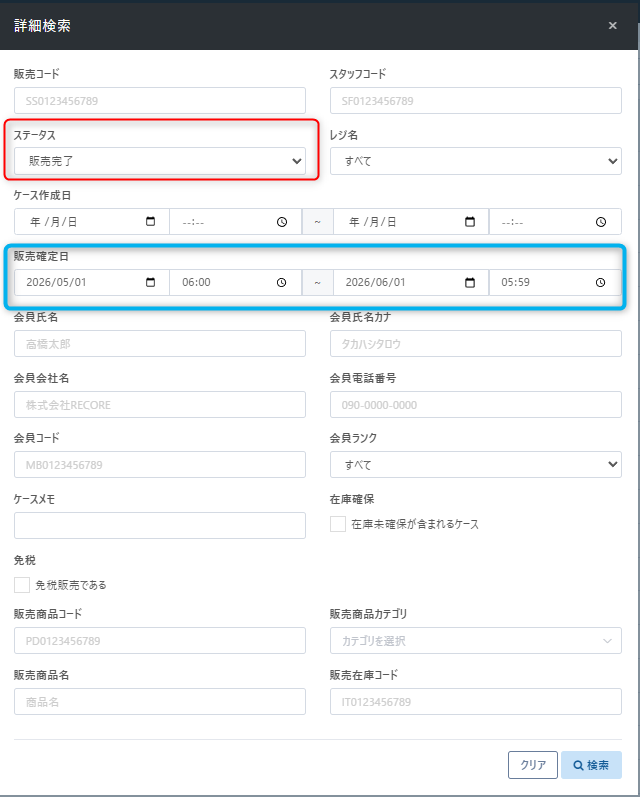Open calendar icon next to 2026/05/01
640x797 pixels.
(x=150, y=282)
